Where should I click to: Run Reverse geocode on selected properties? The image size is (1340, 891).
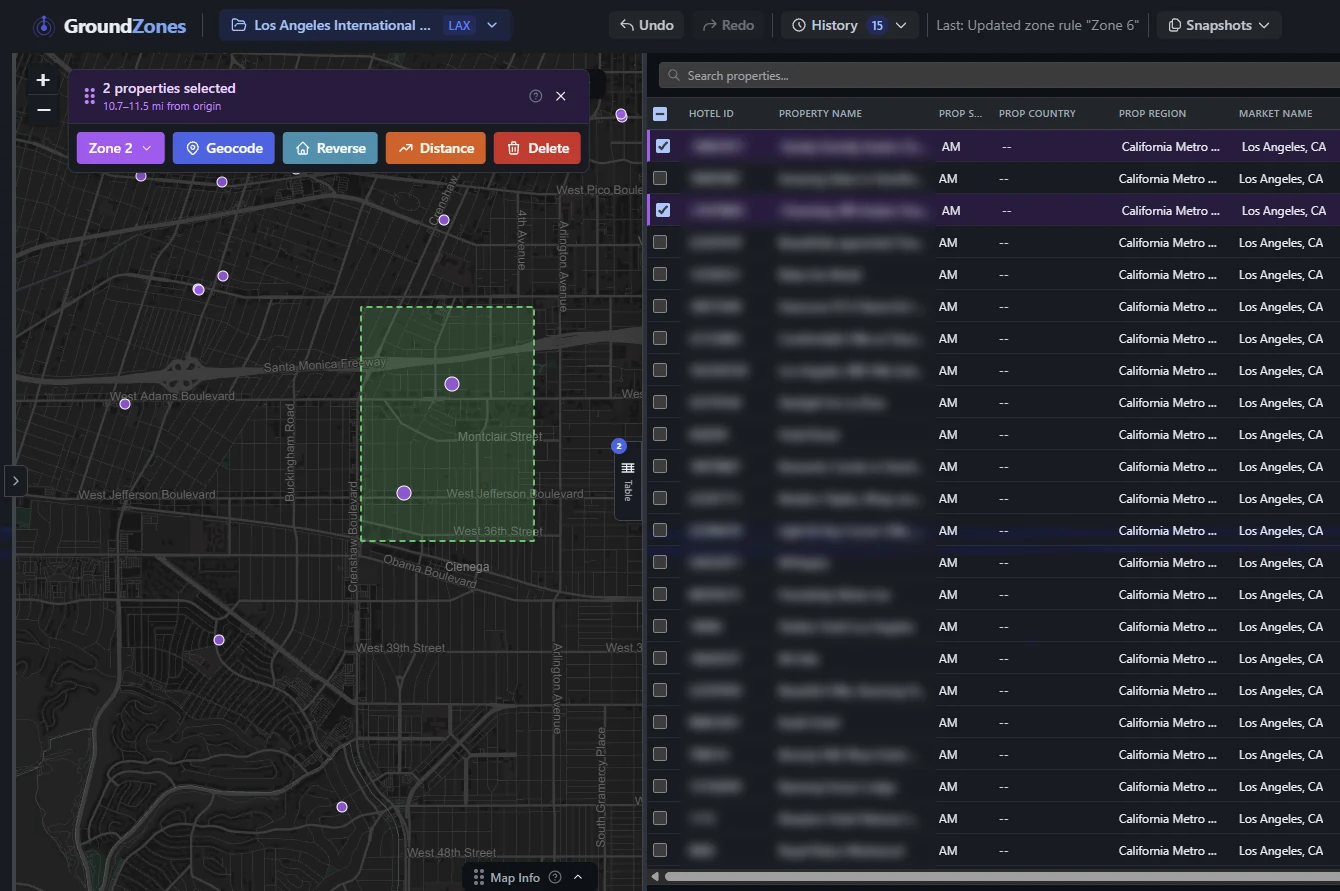pos(330,148)
